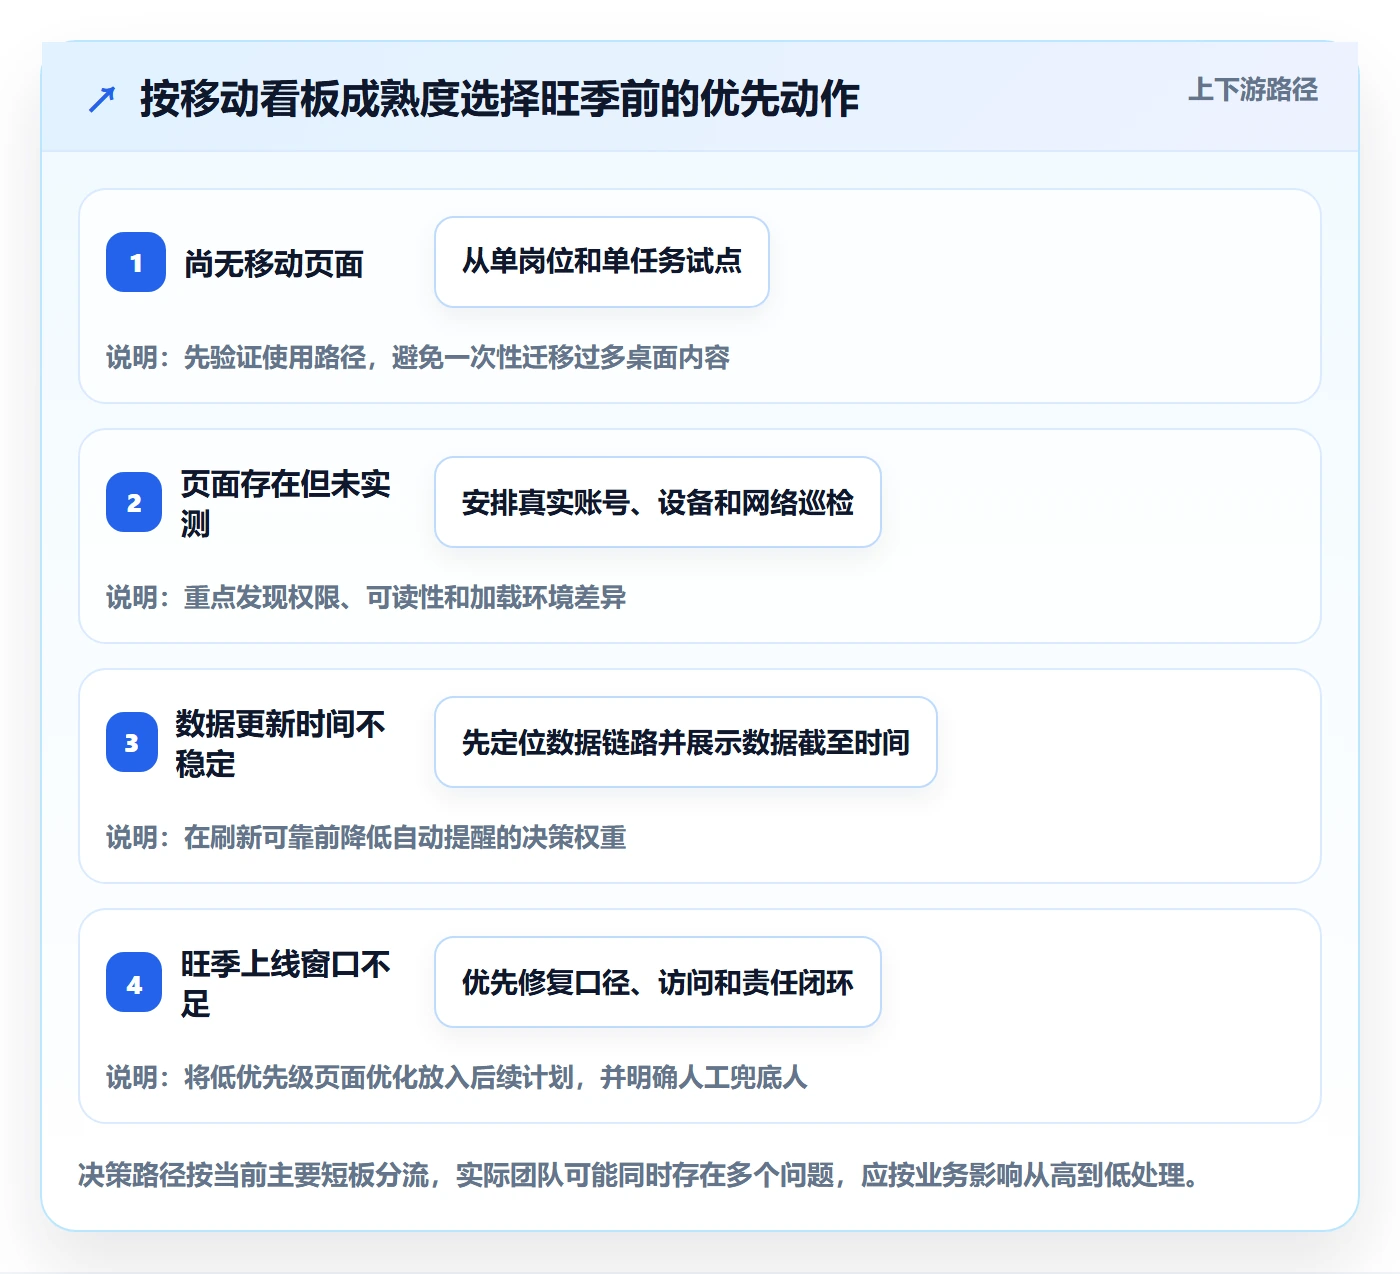Click the 先定位数据链路并展示数据截至时间 action box
1400x1274 pixels.
pyautogui.click(x=686, y=742)
